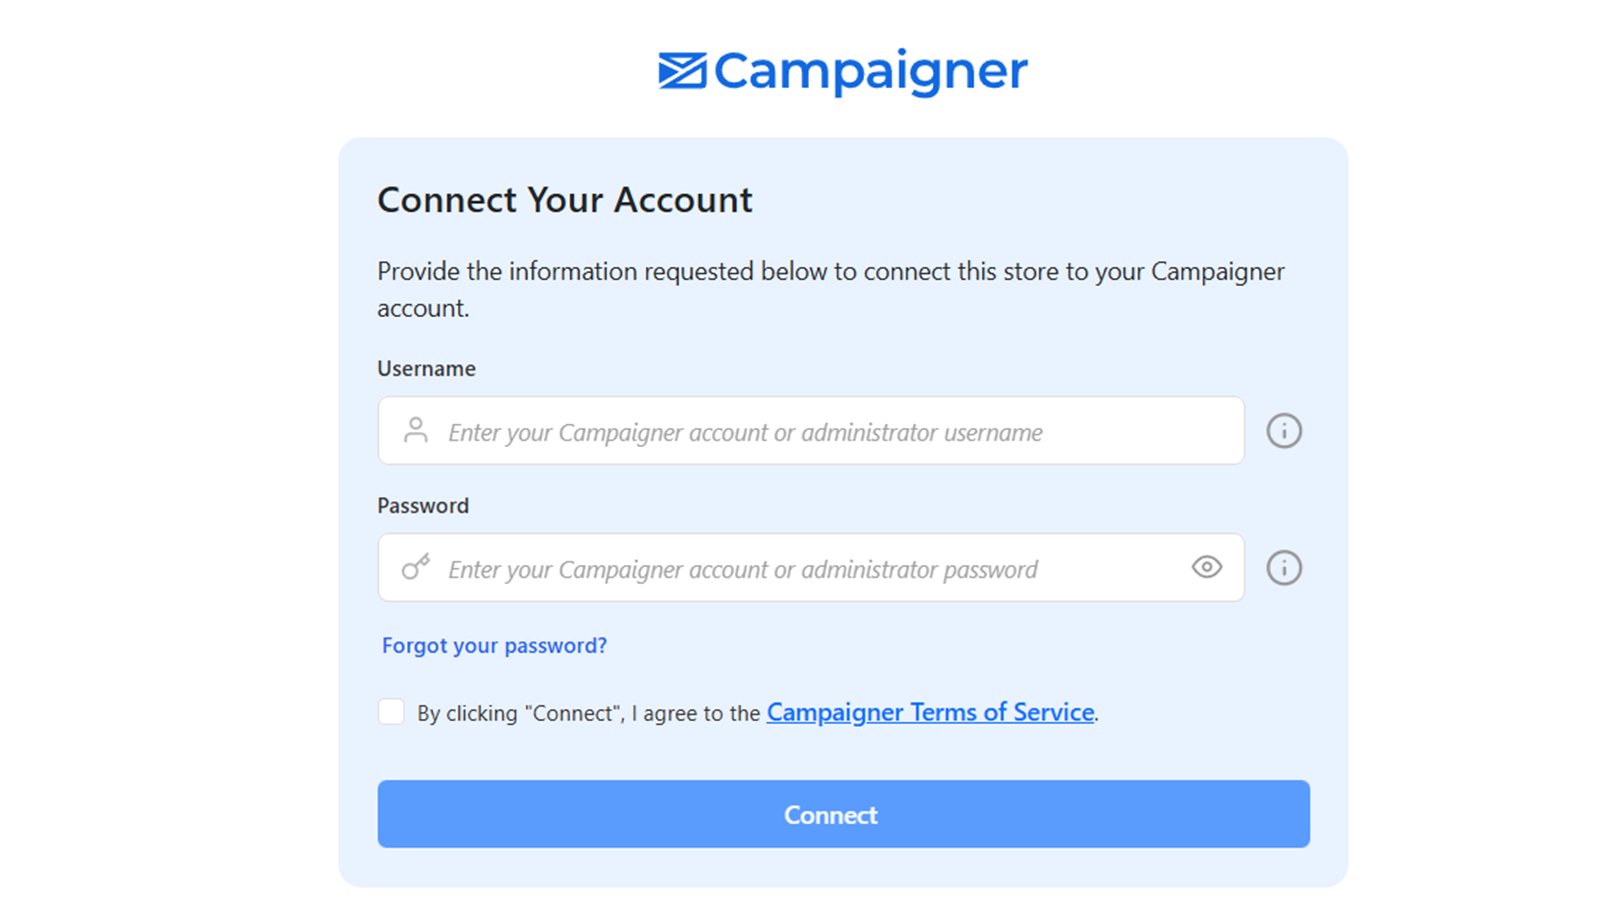Select the person icon inside the Username field

(x=415, y=430)
